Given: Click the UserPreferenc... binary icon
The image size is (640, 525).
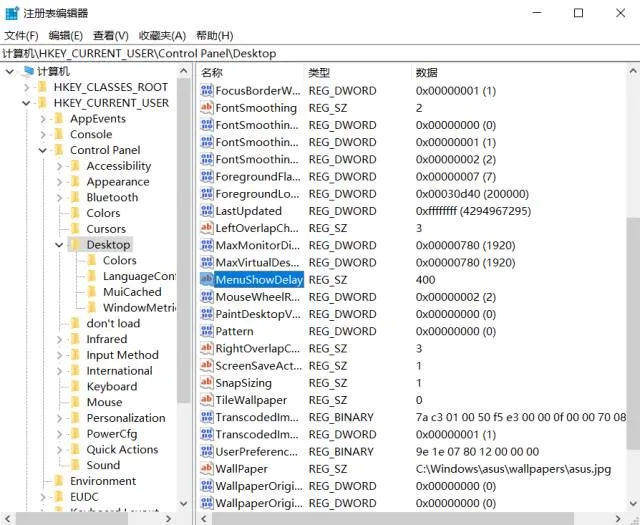Looking at the screenshot, I should point(207,451).
